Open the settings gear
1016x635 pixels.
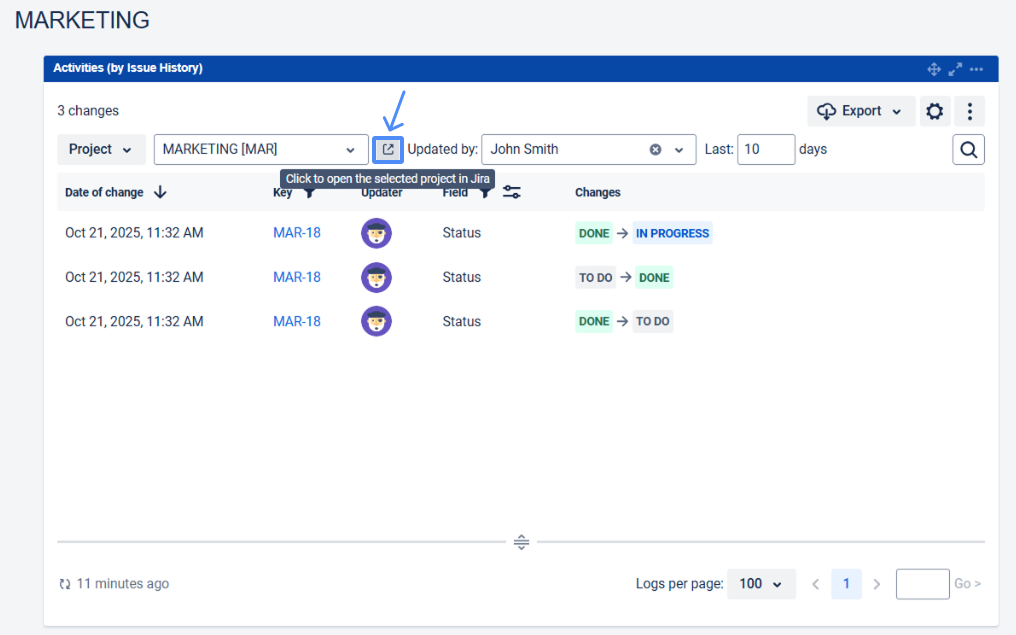point(934,111)
